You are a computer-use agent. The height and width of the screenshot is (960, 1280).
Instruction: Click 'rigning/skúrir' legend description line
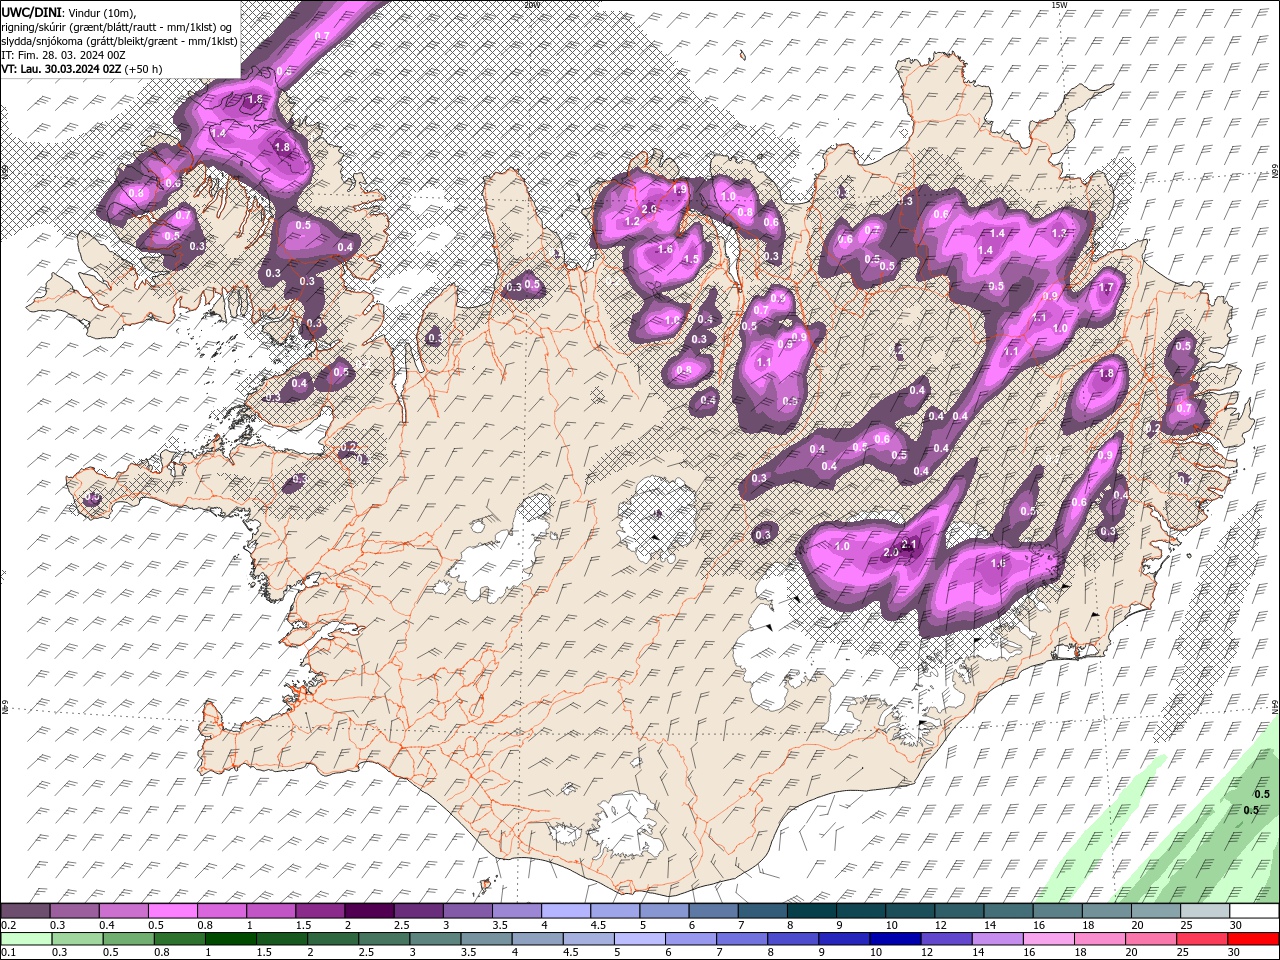116,27
